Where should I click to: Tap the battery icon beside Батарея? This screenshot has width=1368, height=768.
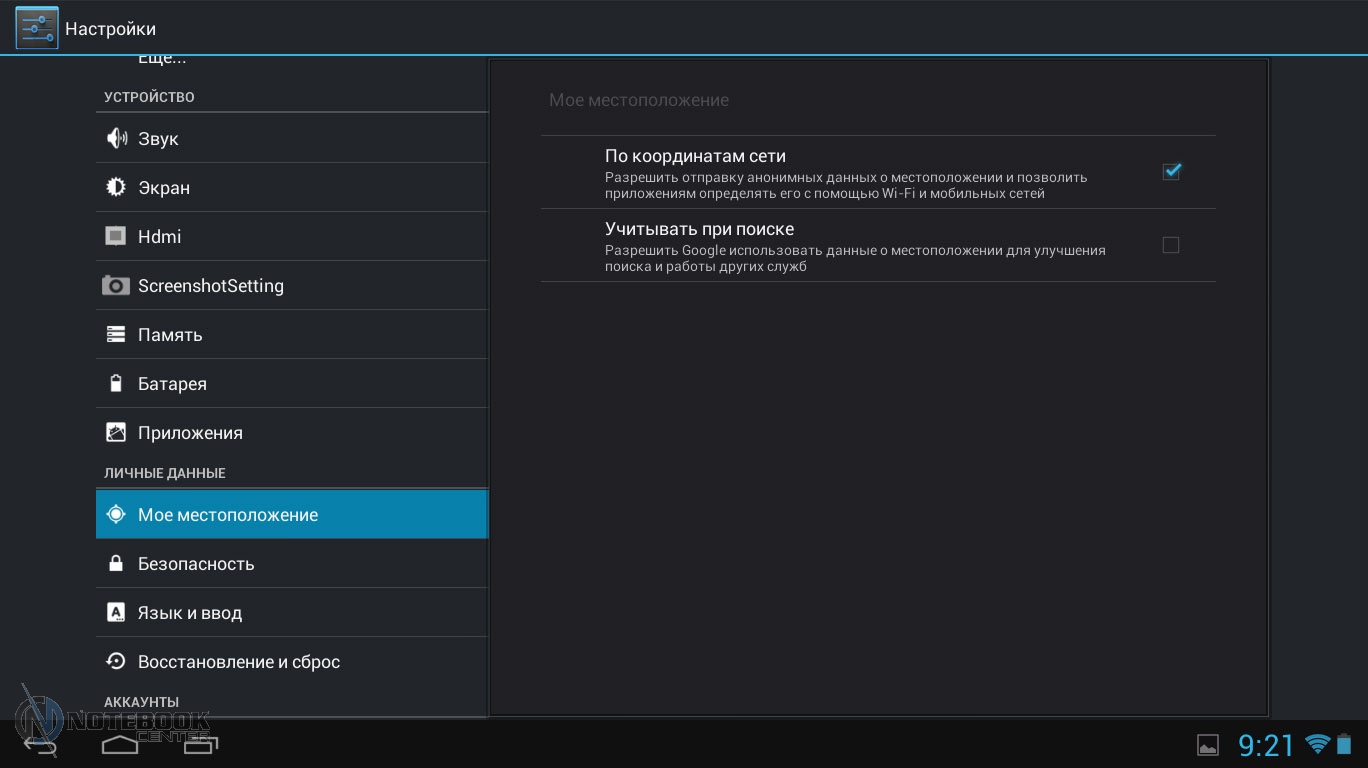coord(116,384)
